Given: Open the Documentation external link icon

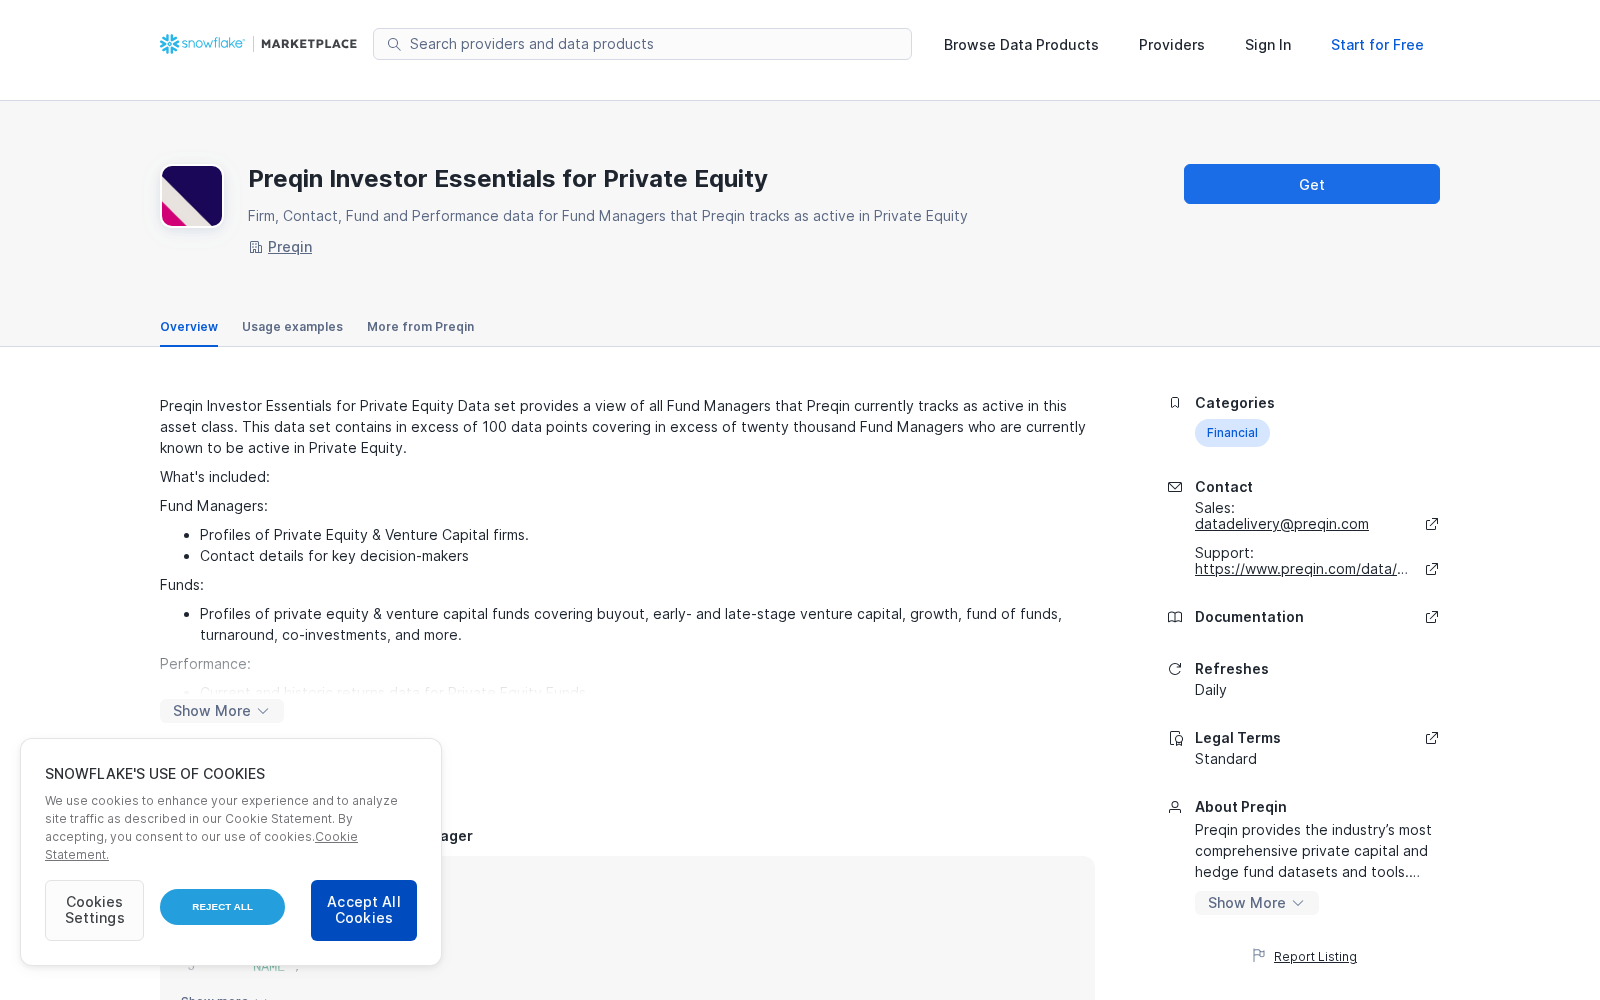Looking at the screenshot, I should point(1431,617).
